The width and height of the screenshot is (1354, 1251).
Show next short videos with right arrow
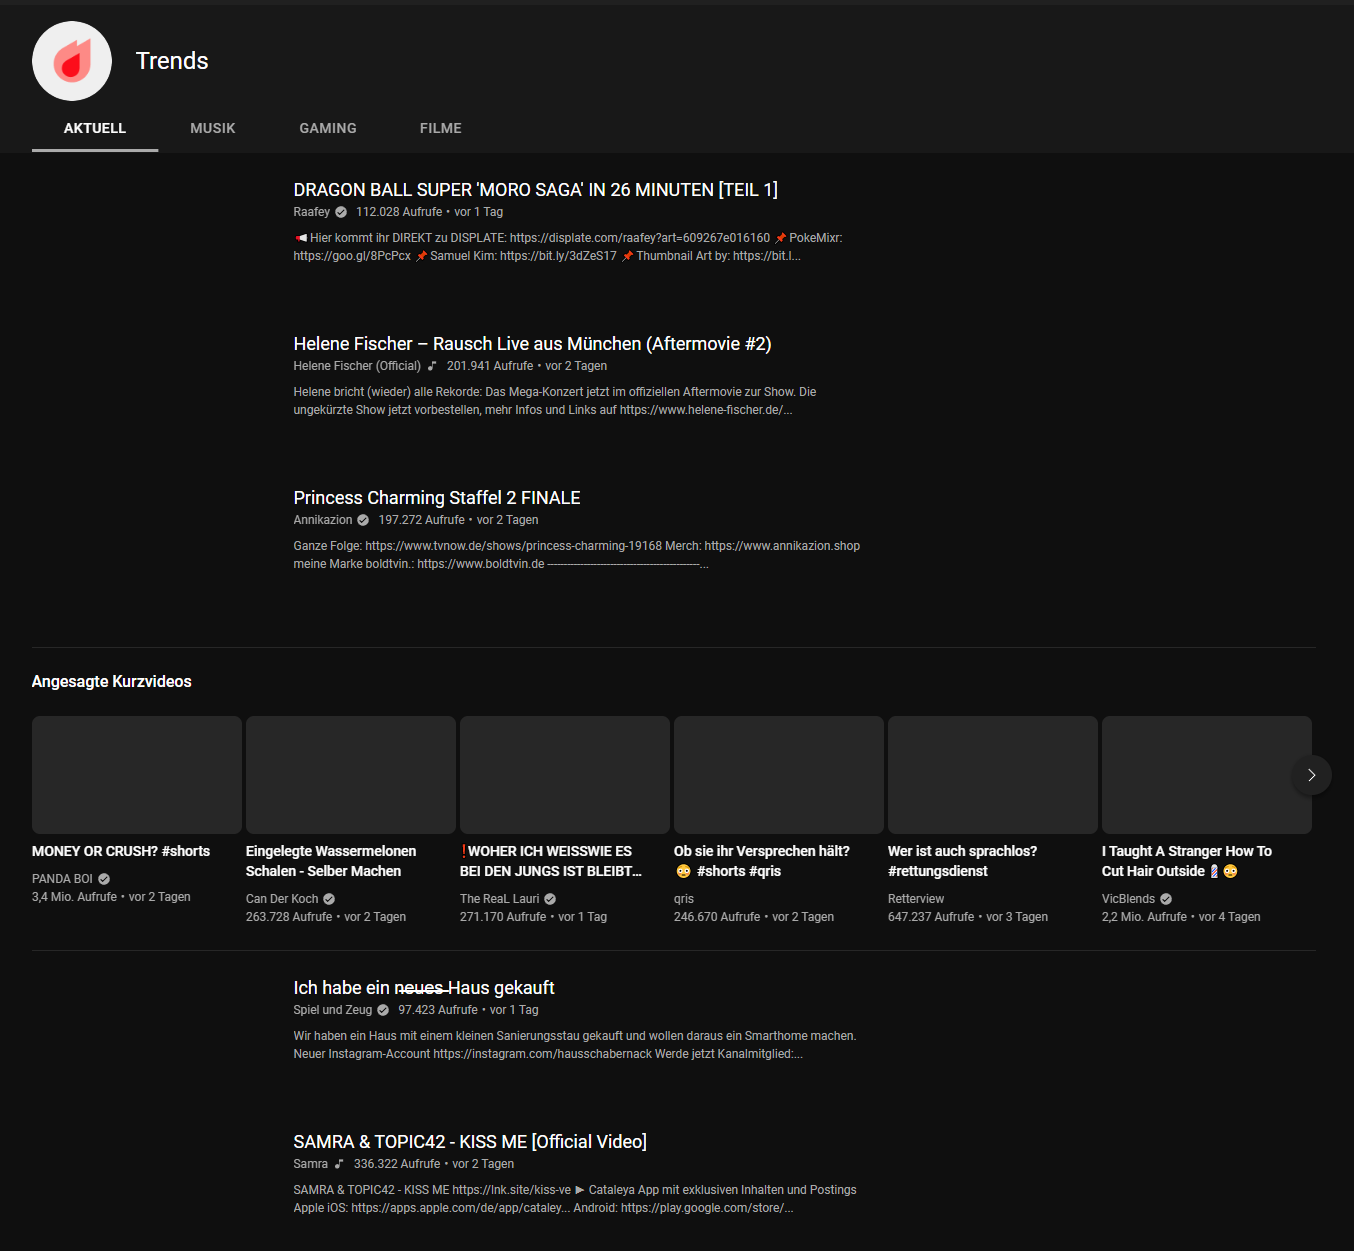[1311, 775]
